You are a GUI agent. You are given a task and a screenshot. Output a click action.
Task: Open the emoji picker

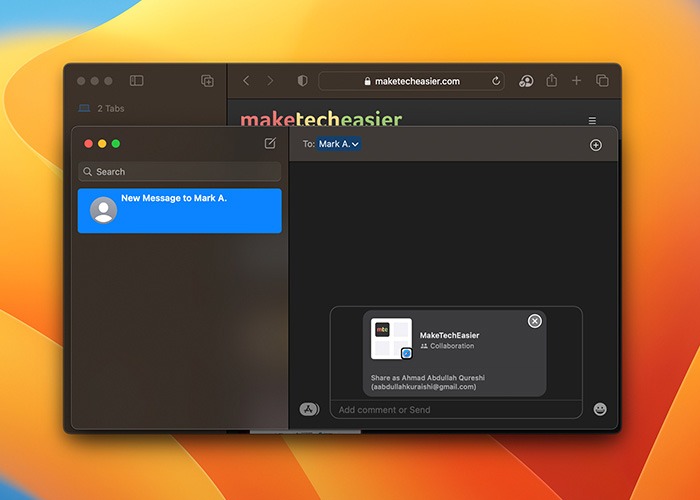click(x=600, y=409)
